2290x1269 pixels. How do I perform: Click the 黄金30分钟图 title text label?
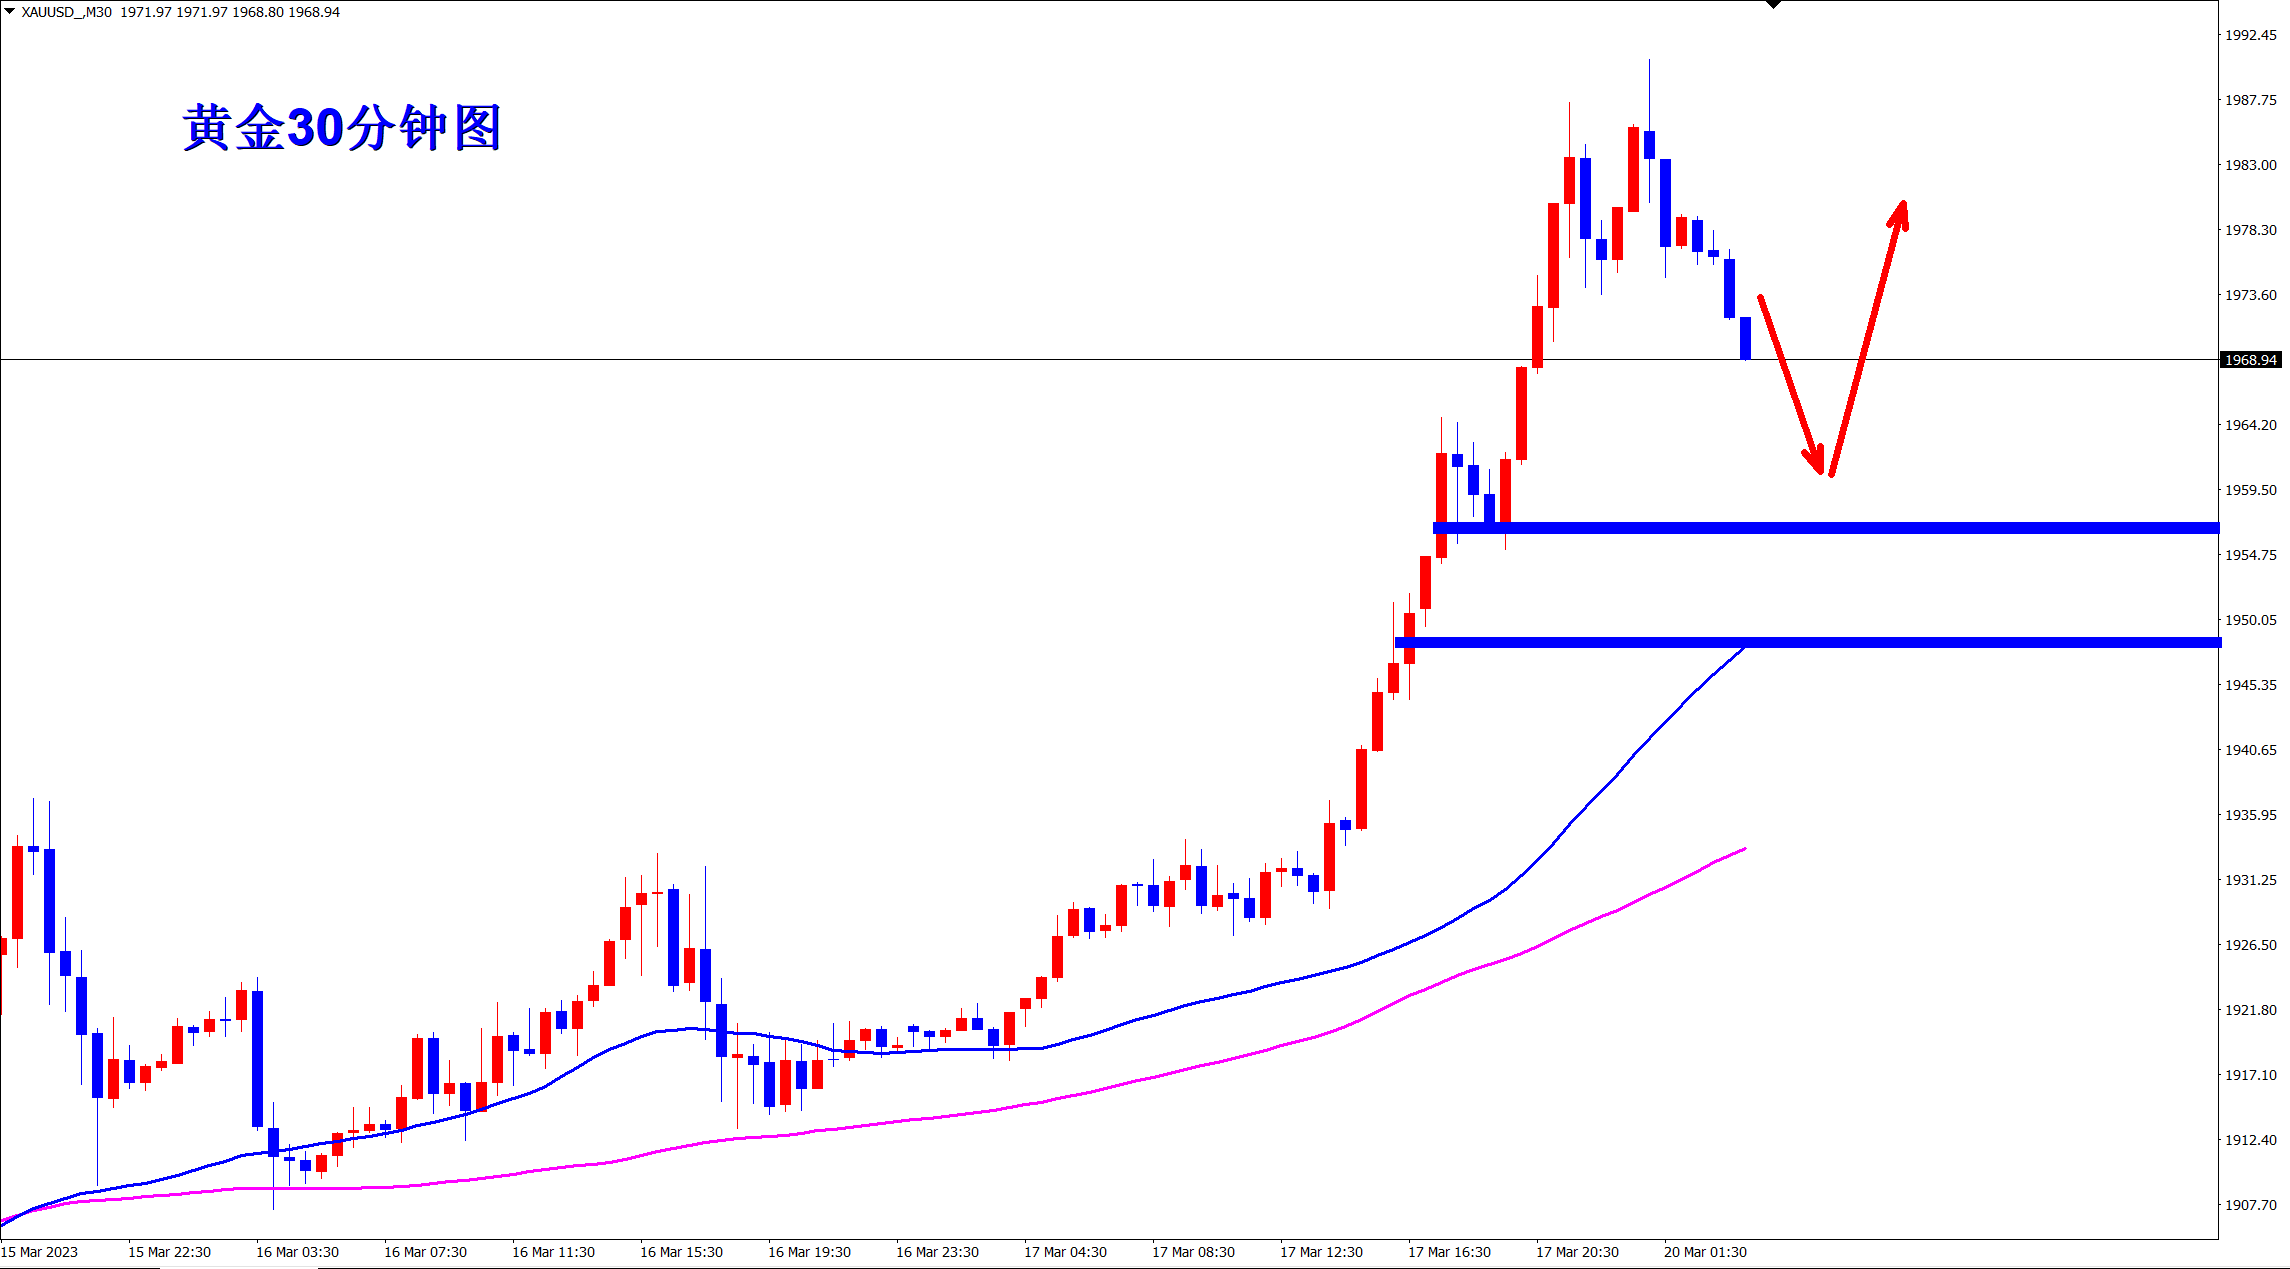(x=342, y=128)
